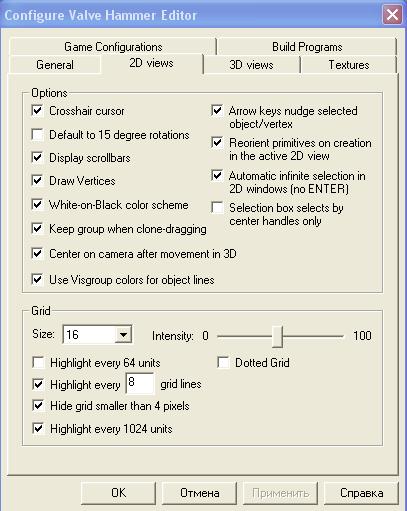Open the Build Programs tab
407x511 pixels.
point(307,47)
